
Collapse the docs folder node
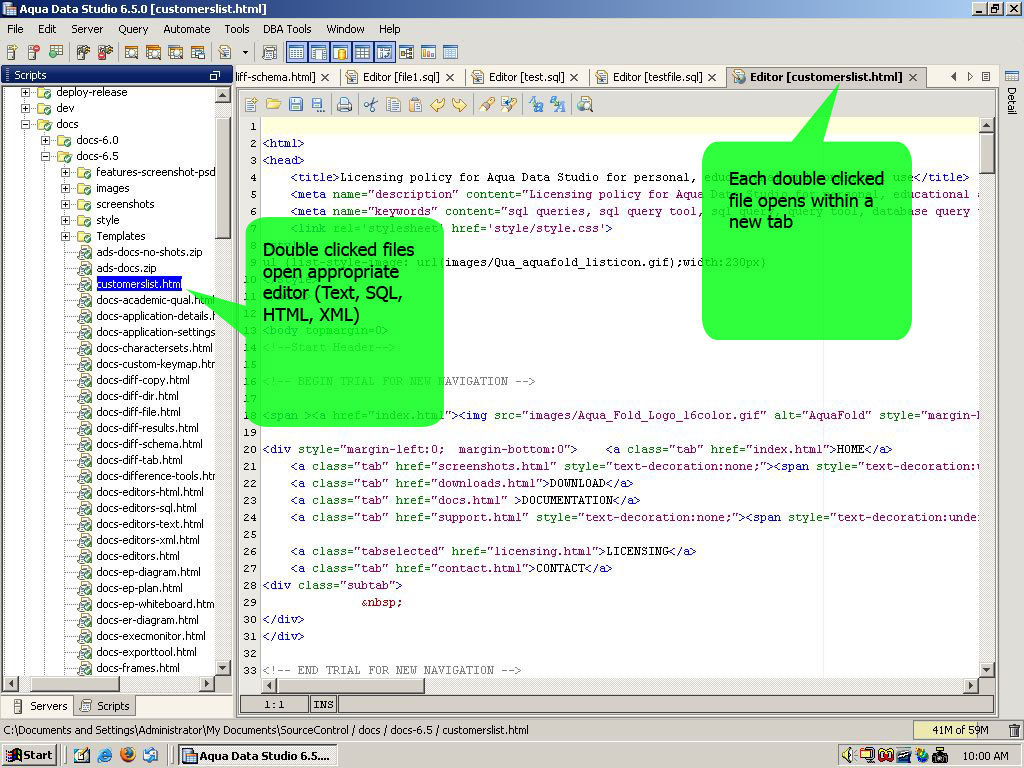point(25,124)
